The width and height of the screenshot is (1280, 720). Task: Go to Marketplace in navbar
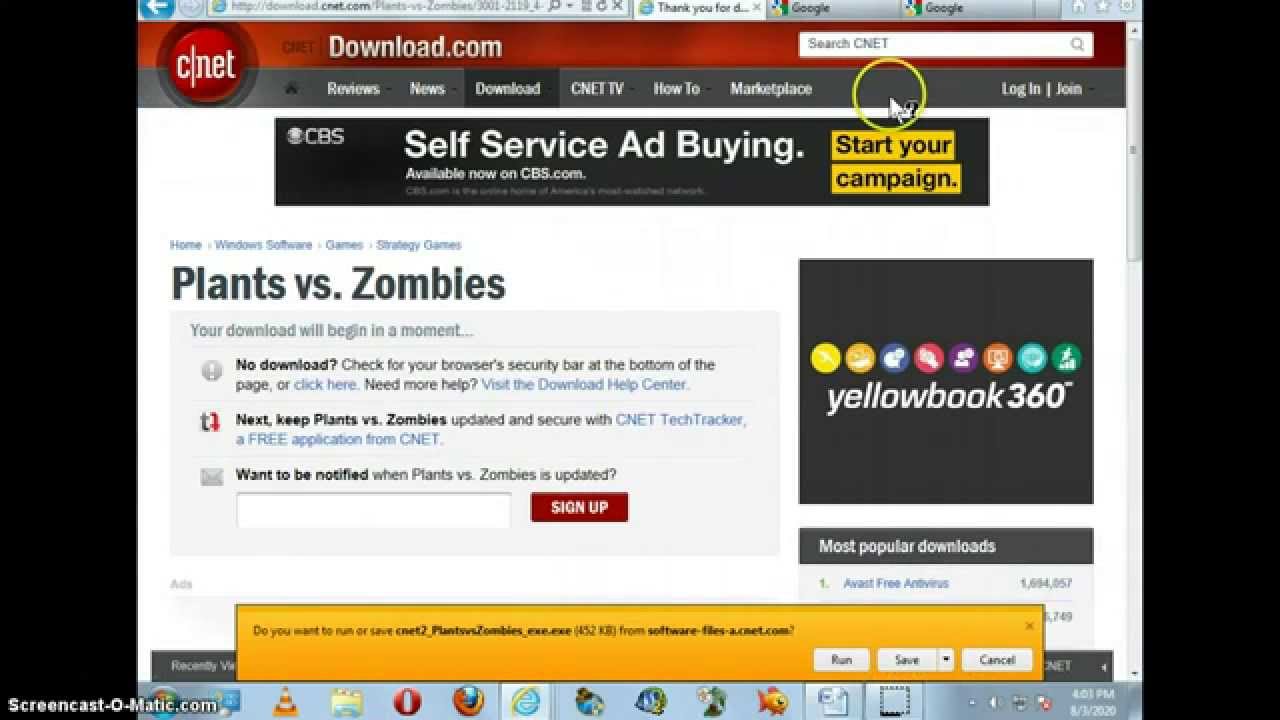[771, 89]
